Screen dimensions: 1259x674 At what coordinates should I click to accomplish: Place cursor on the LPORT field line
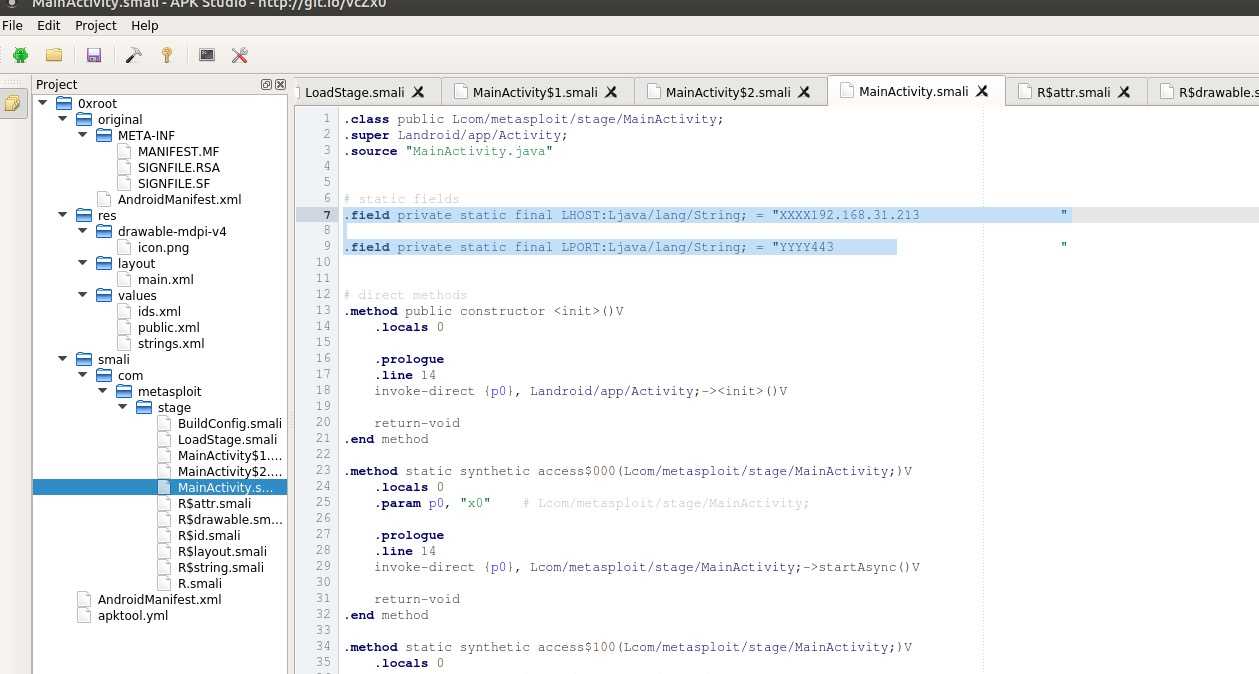pyautogui.click(x=705, y=247)
